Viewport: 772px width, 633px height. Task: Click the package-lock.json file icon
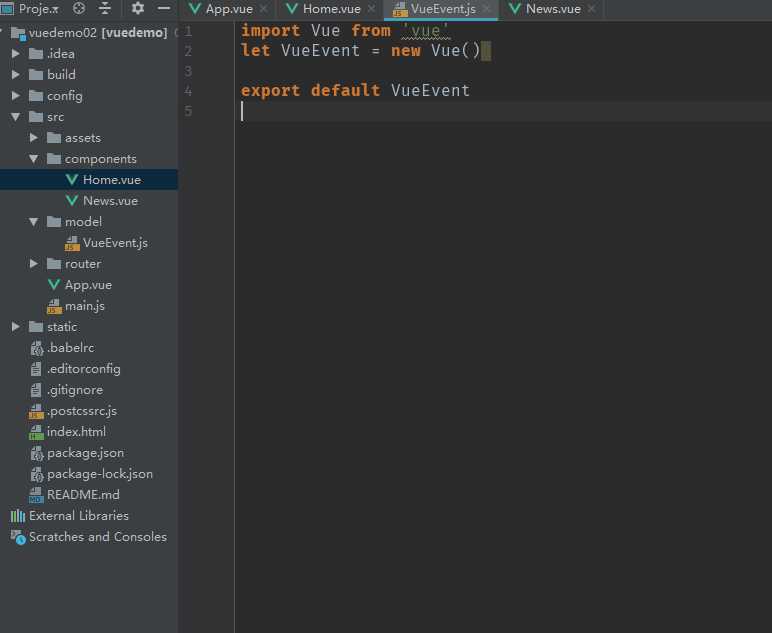pyautogui.click(x=36, y=475)
